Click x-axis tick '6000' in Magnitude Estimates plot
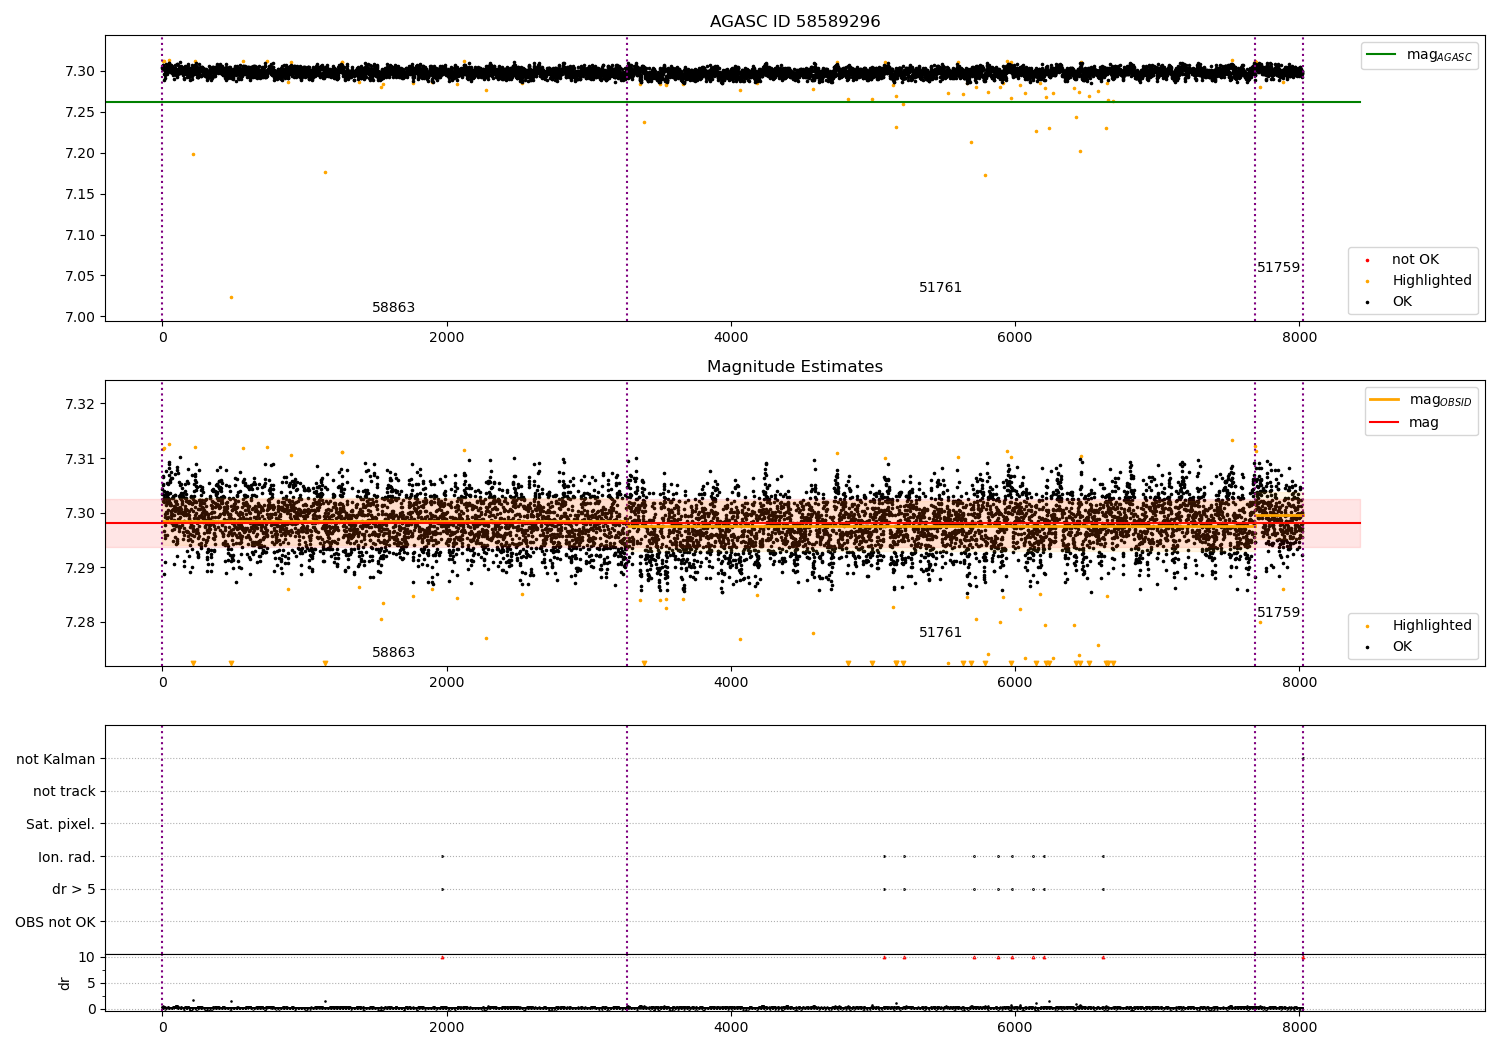 [1015, 682]
